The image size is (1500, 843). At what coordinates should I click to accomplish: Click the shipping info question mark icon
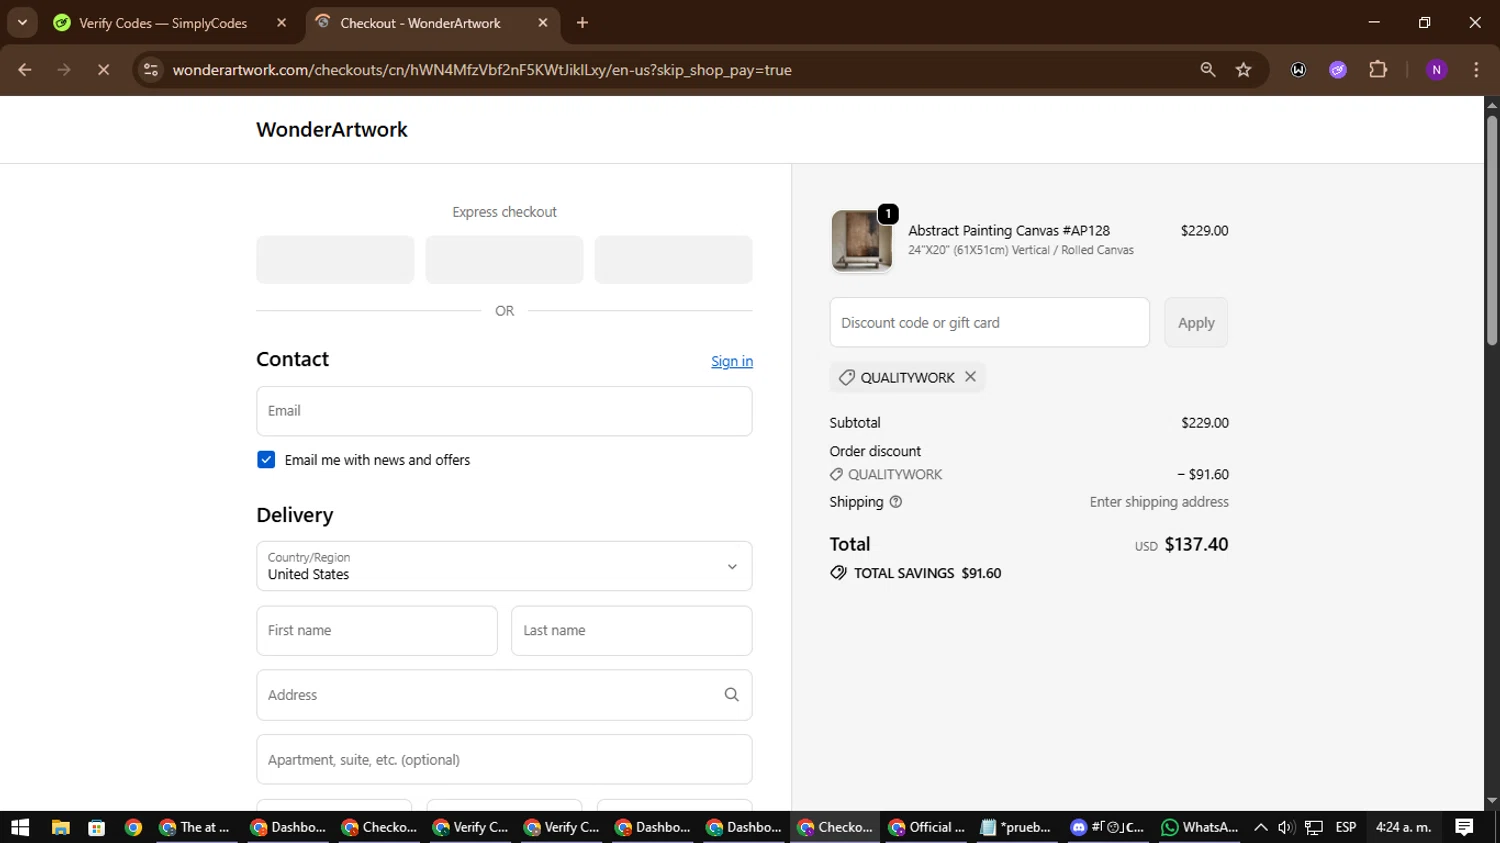click(896, 502)
